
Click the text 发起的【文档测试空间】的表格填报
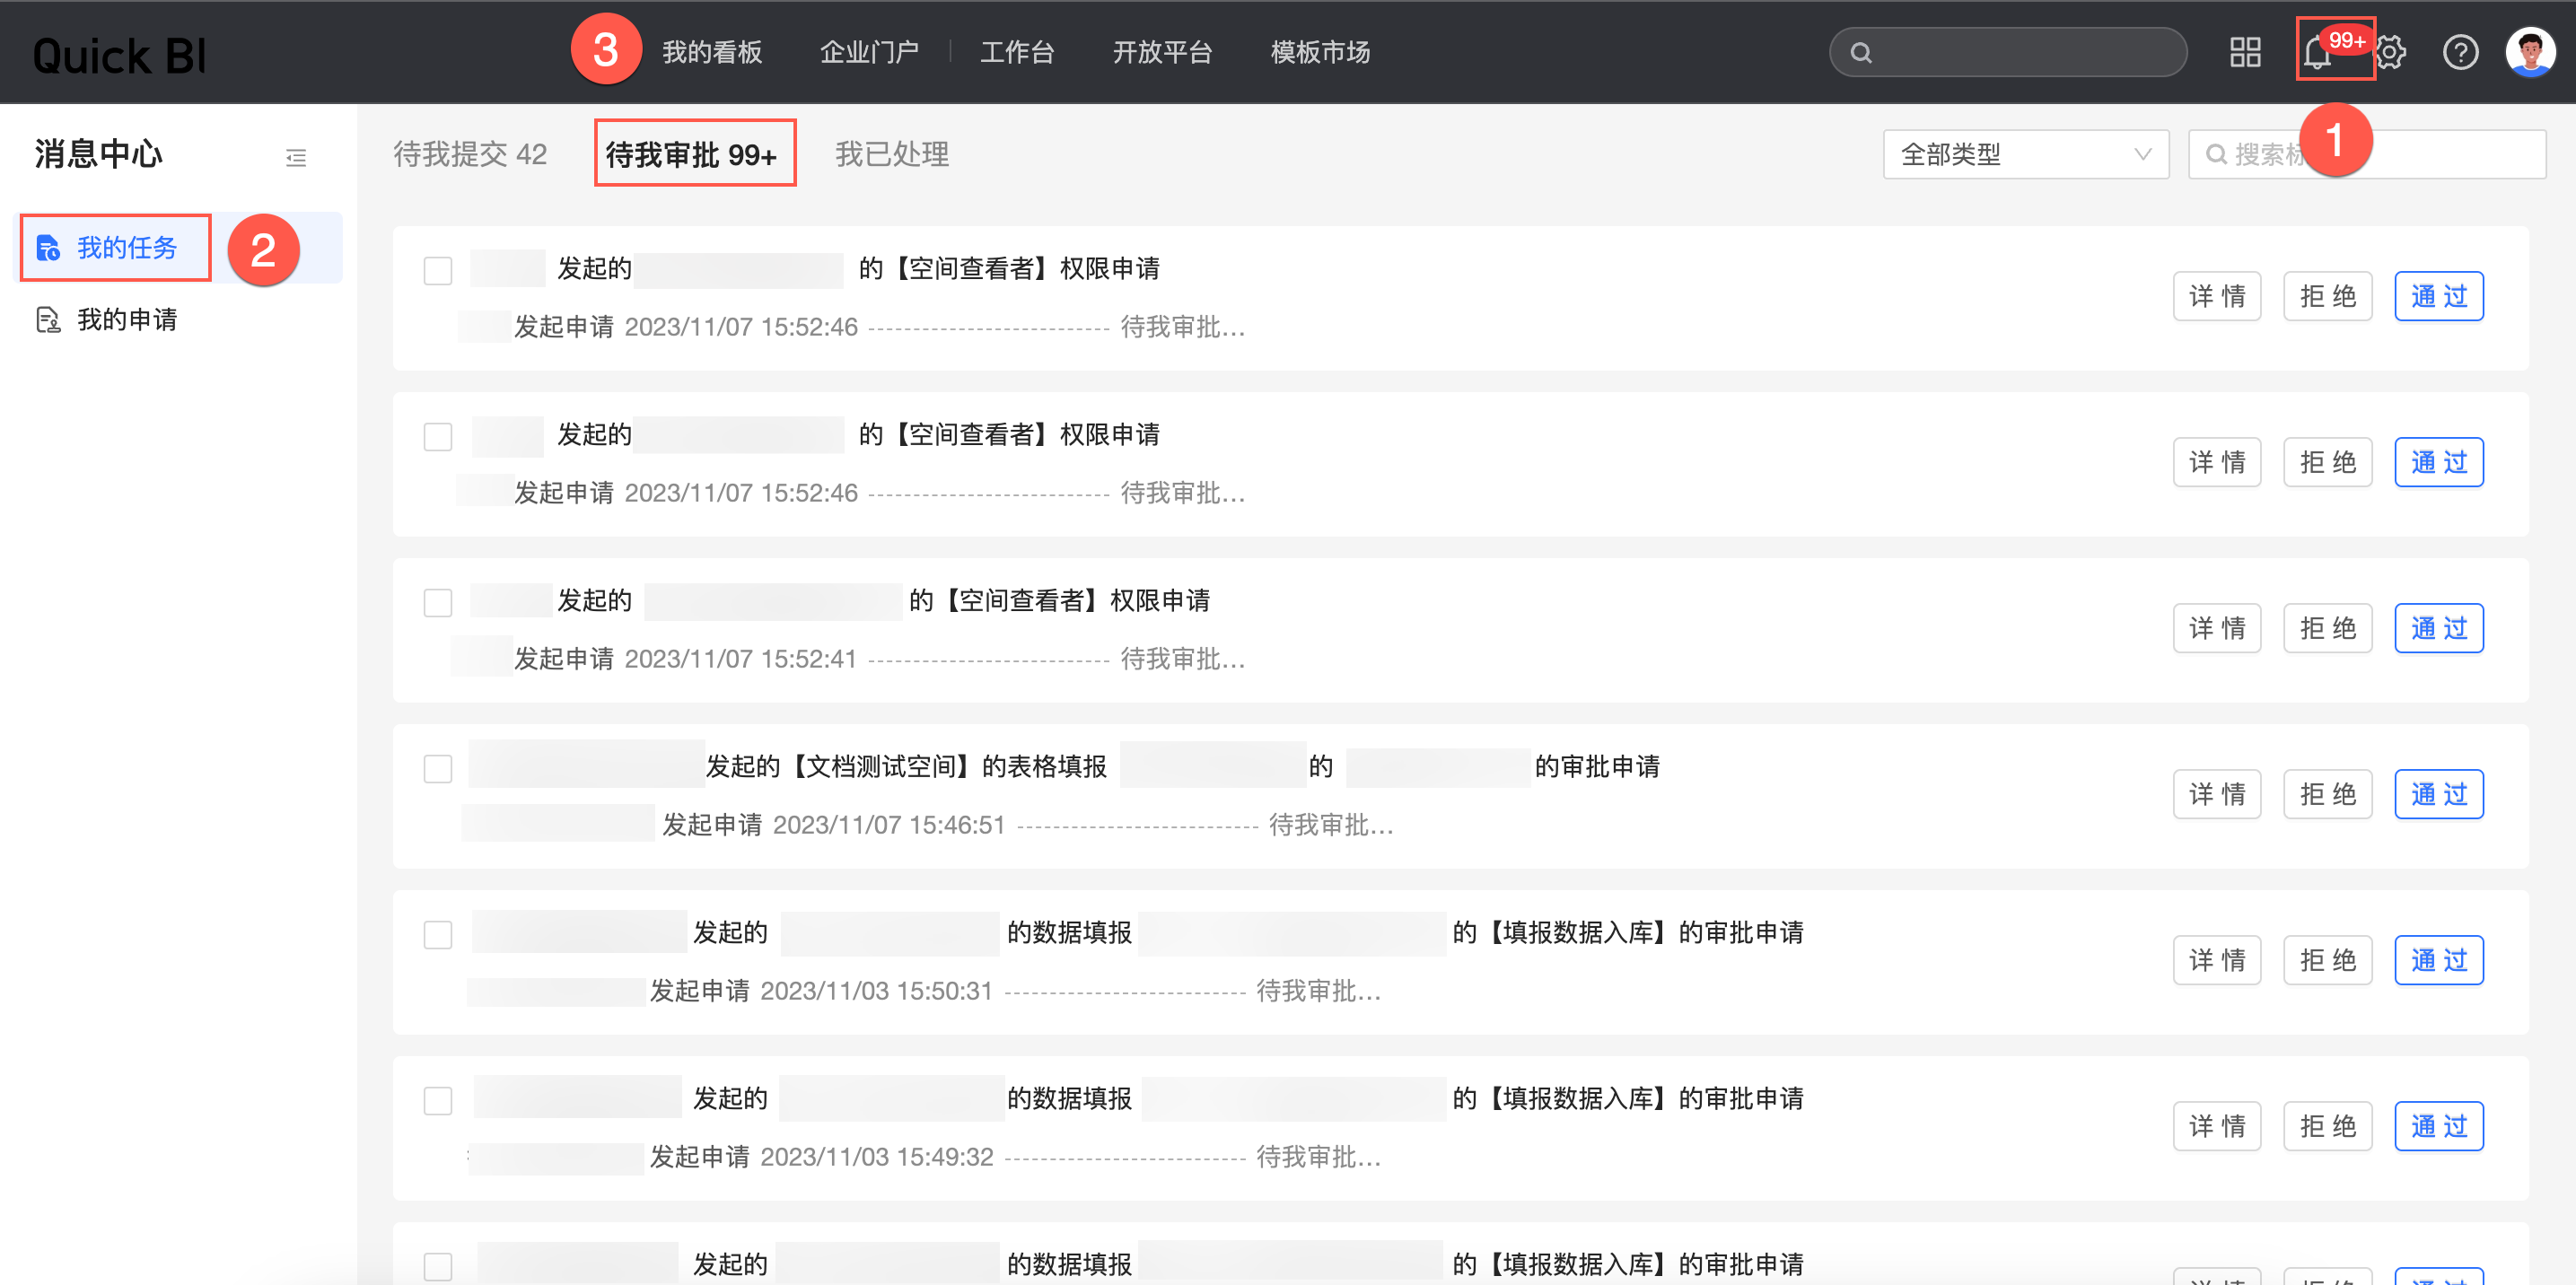[906, 767]
